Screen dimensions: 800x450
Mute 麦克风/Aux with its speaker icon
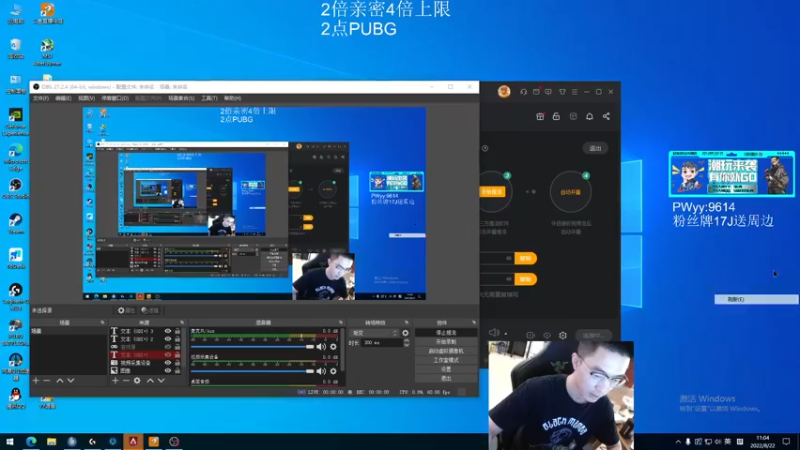[321, 347]
